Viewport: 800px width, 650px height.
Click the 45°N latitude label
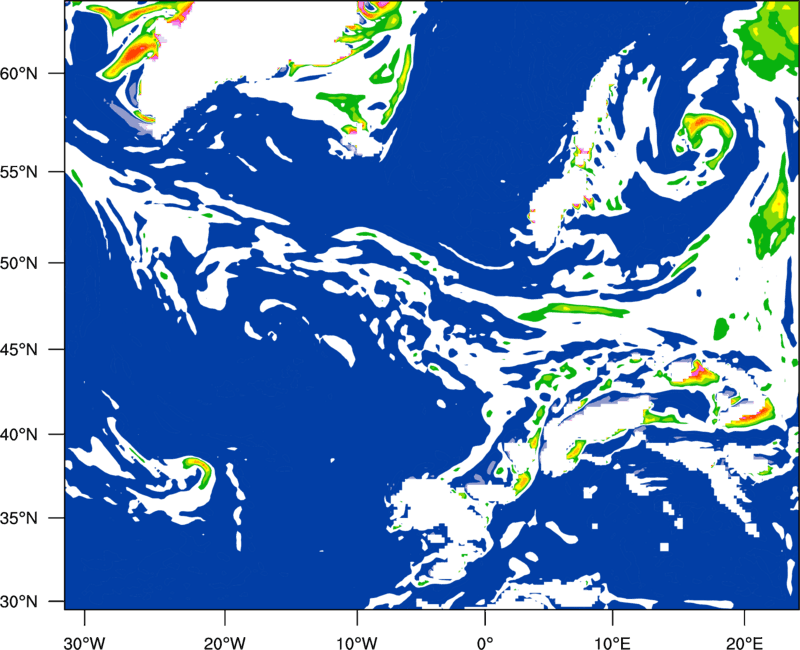pos(19,349)
